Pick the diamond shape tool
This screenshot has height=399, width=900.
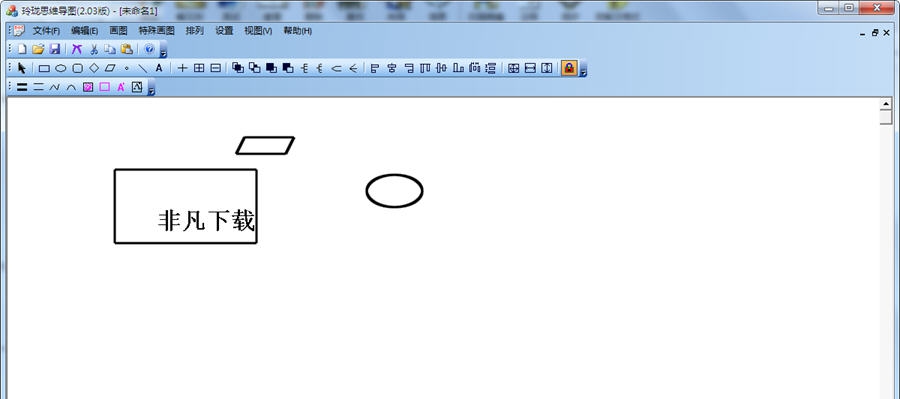[94, 68]
